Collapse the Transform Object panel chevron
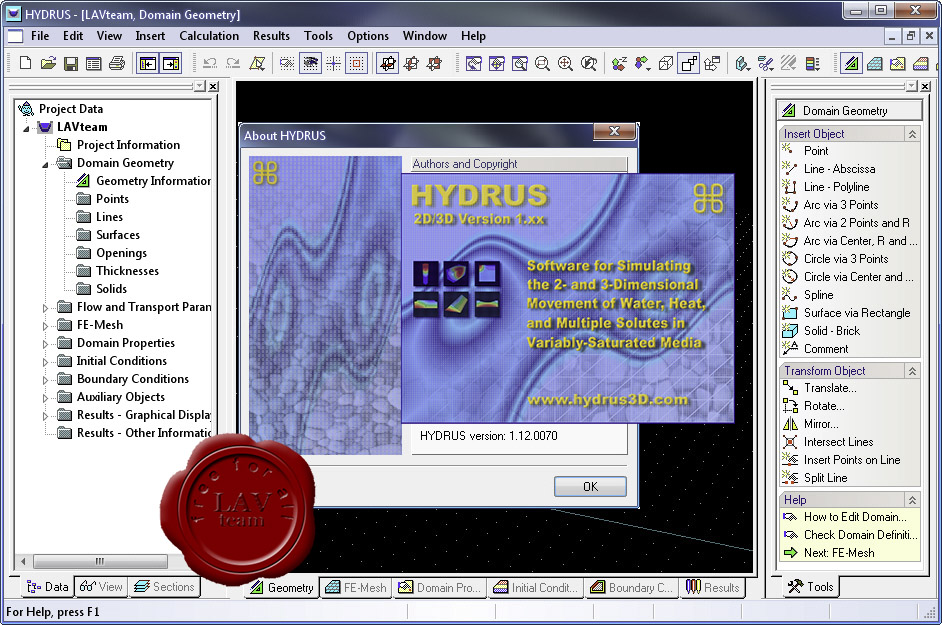Screen dimensions: 942x625 pos(912,371)
